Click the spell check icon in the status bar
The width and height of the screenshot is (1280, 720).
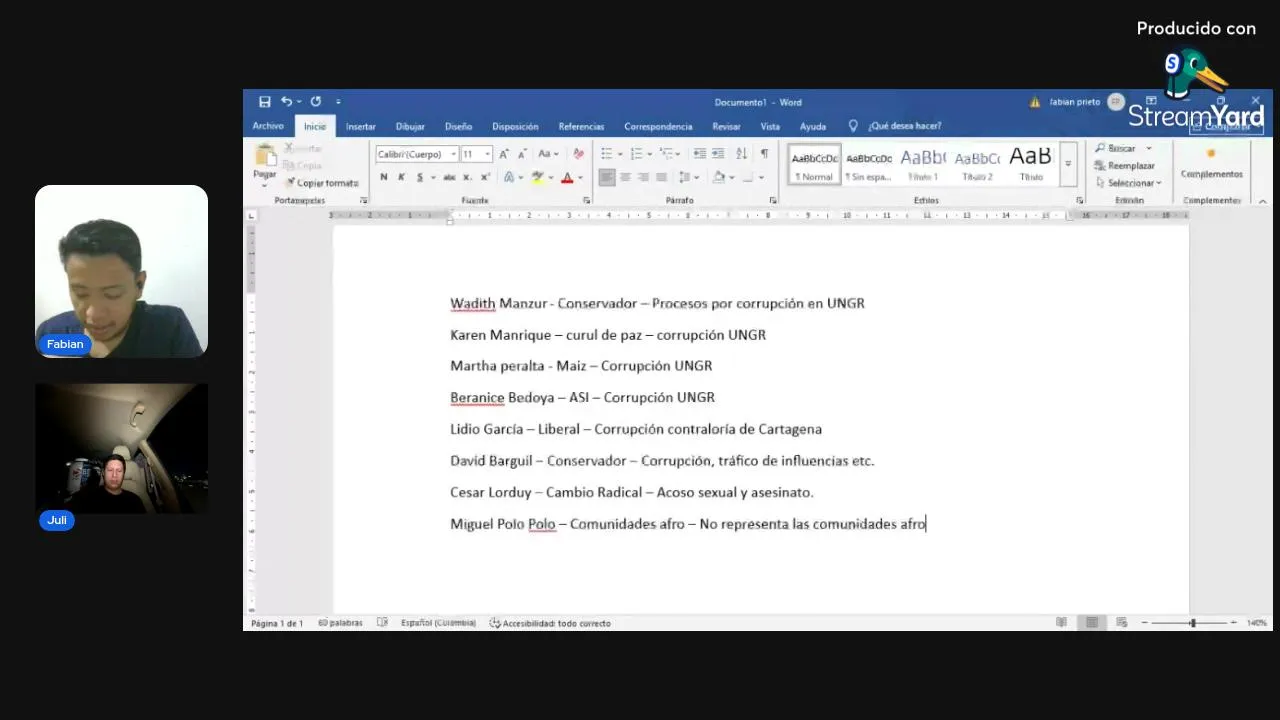tap(382, 623)
